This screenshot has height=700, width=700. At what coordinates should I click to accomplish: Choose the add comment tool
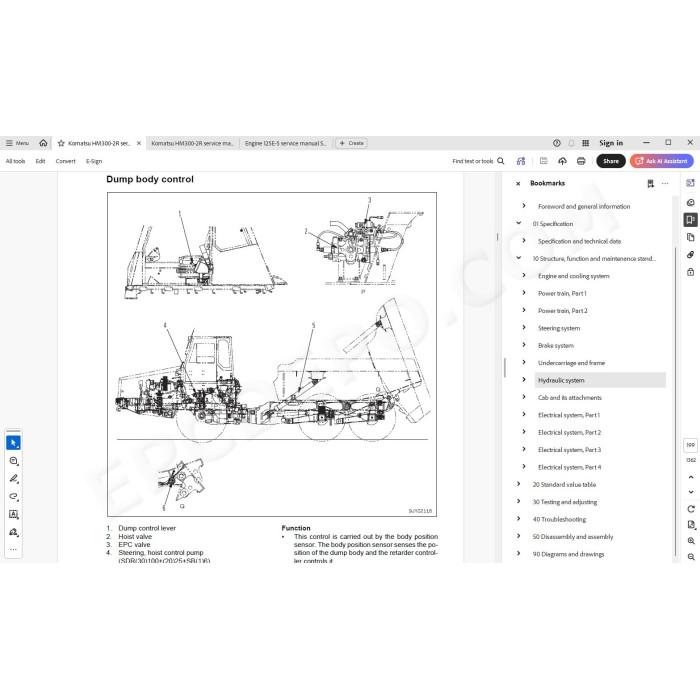[13, 461]
